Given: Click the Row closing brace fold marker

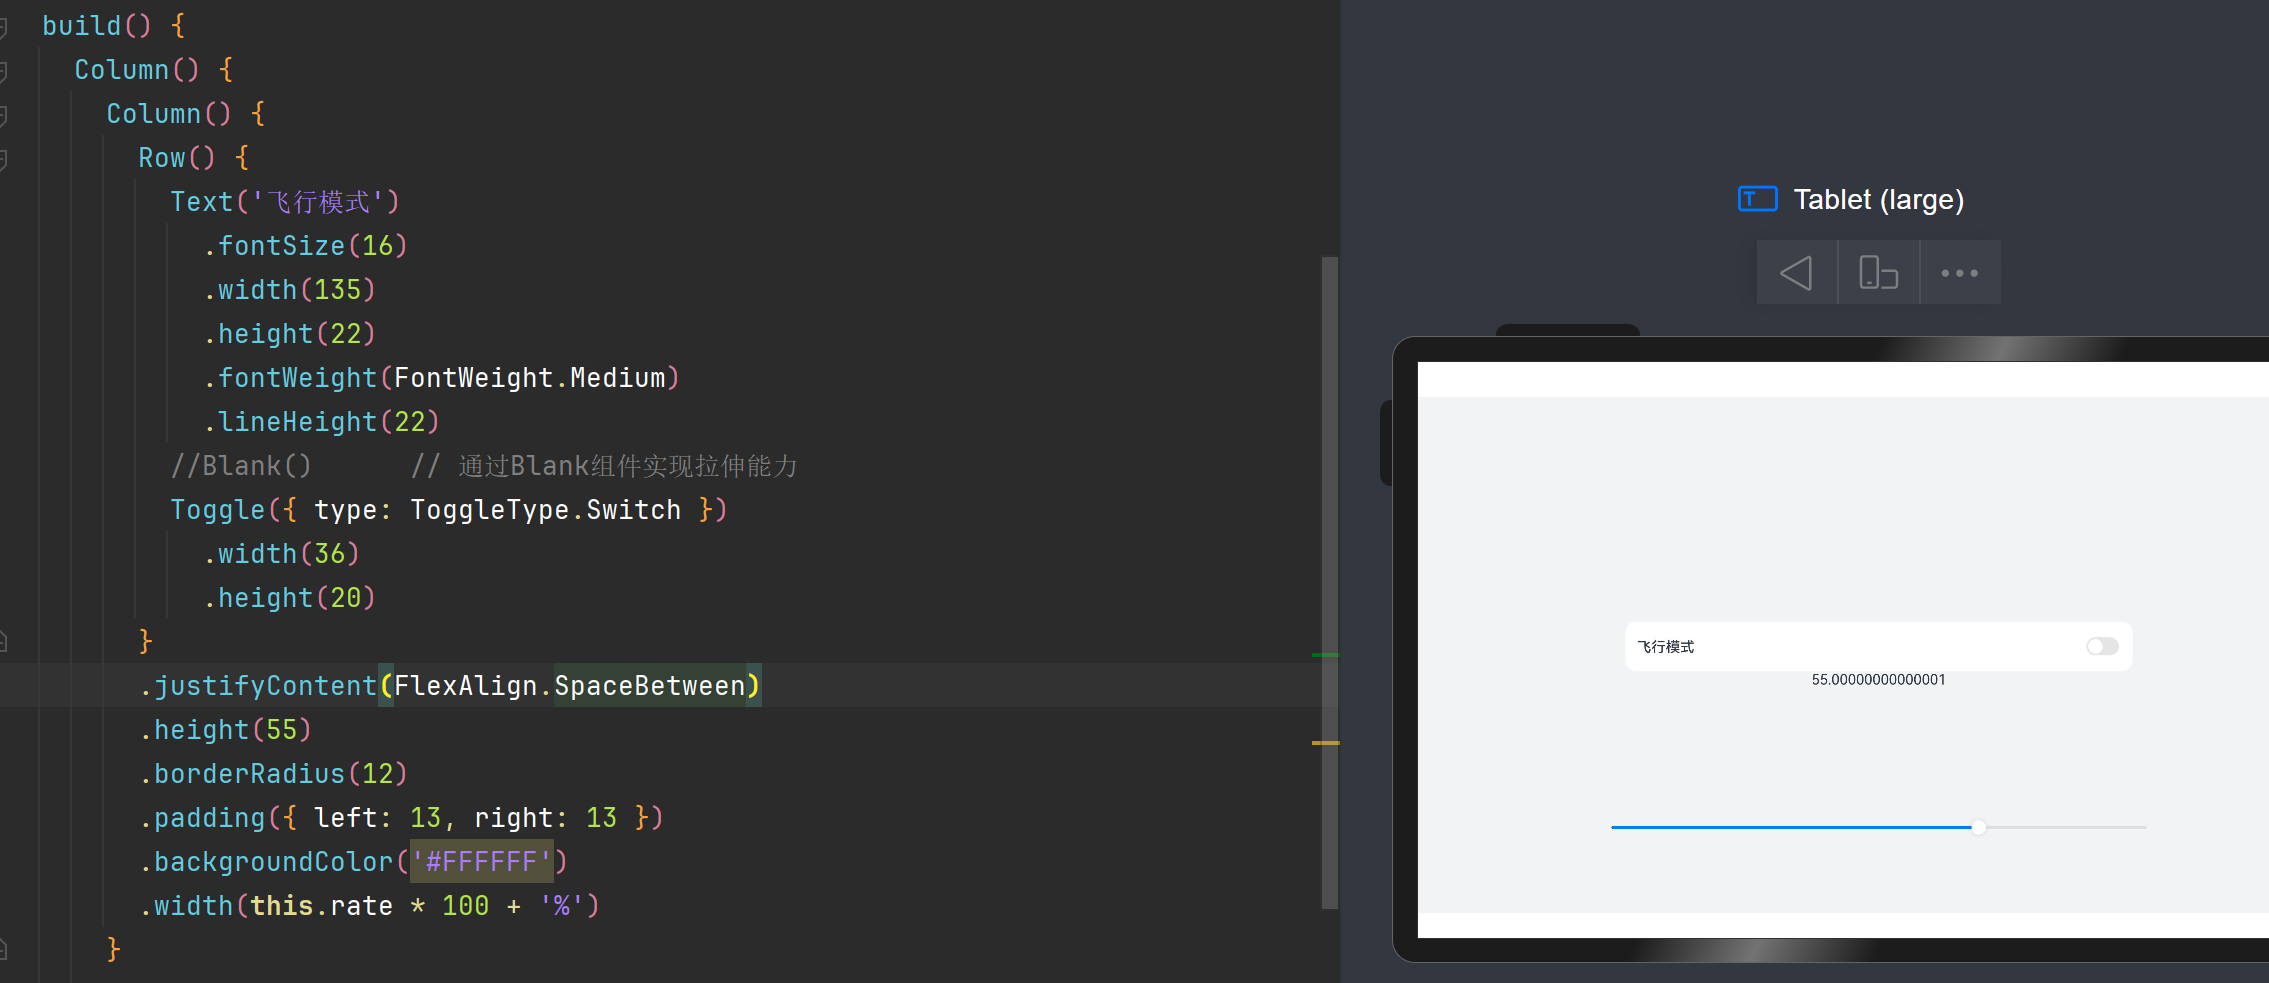Looking at the screenshot, I should [4, 641].
